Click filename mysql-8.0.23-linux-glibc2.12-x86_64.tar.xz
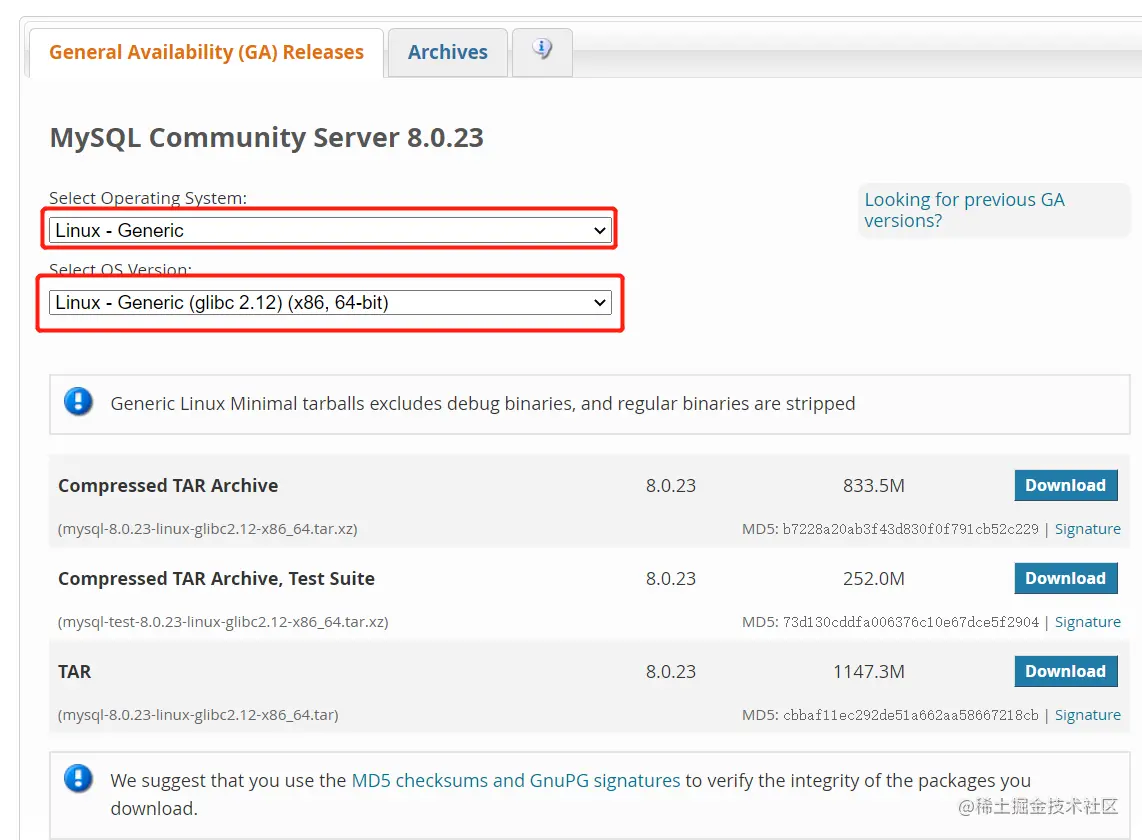 (x=208, y=529)
